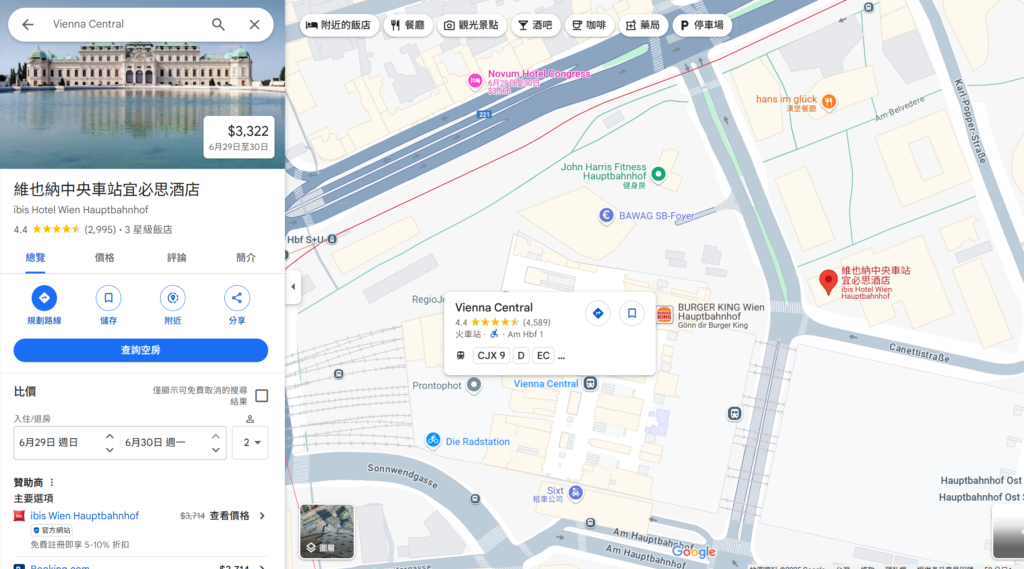Image resolution: width=1024 pixels, height=569 pixels.
Task: Click the magnifier search icon
Action: 218,25
